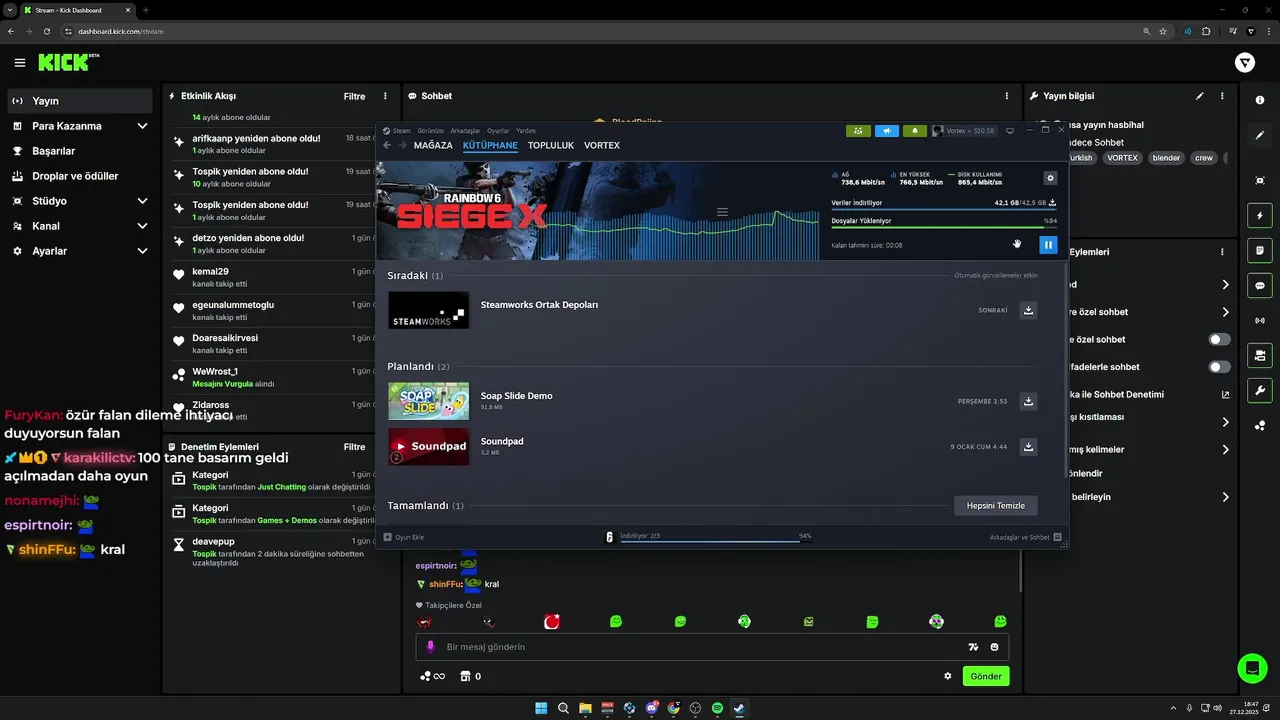Click Hepsini Temizle button
The image size is (1280, 720).
(x=996, y=506)
